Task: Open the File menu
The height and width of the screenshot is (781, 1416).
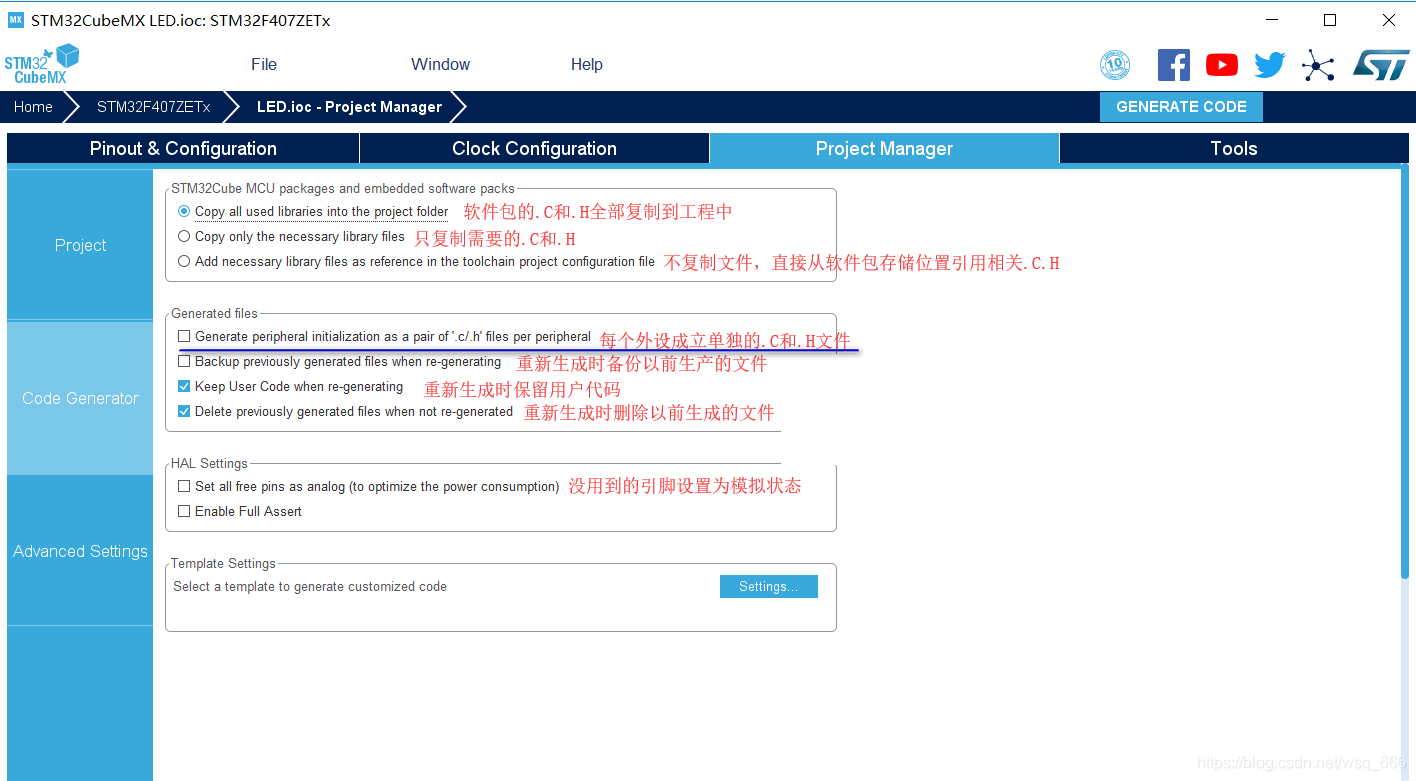Action: pyautogui.click(x=264, y=65)
